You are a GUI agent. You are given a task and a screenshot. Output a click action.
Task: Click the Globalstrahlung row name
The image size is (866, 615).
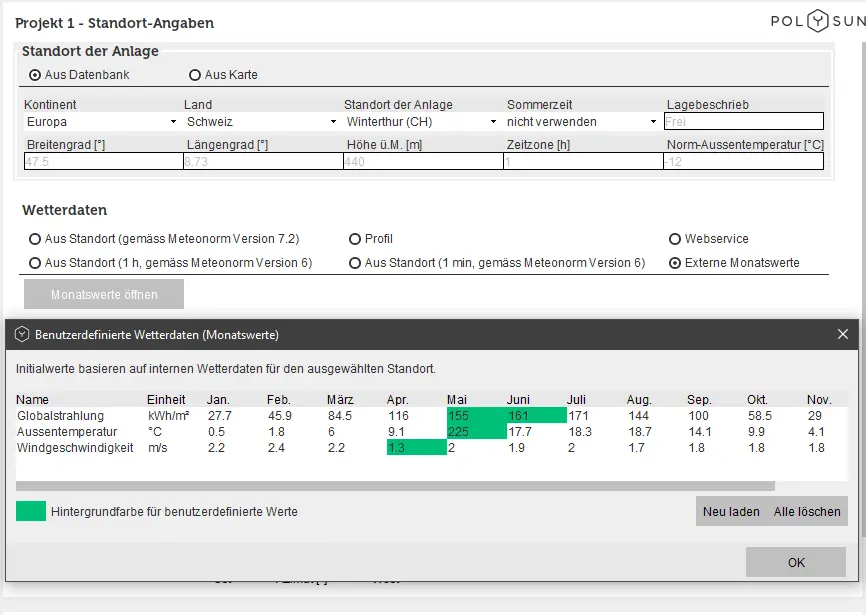(60, 416)
